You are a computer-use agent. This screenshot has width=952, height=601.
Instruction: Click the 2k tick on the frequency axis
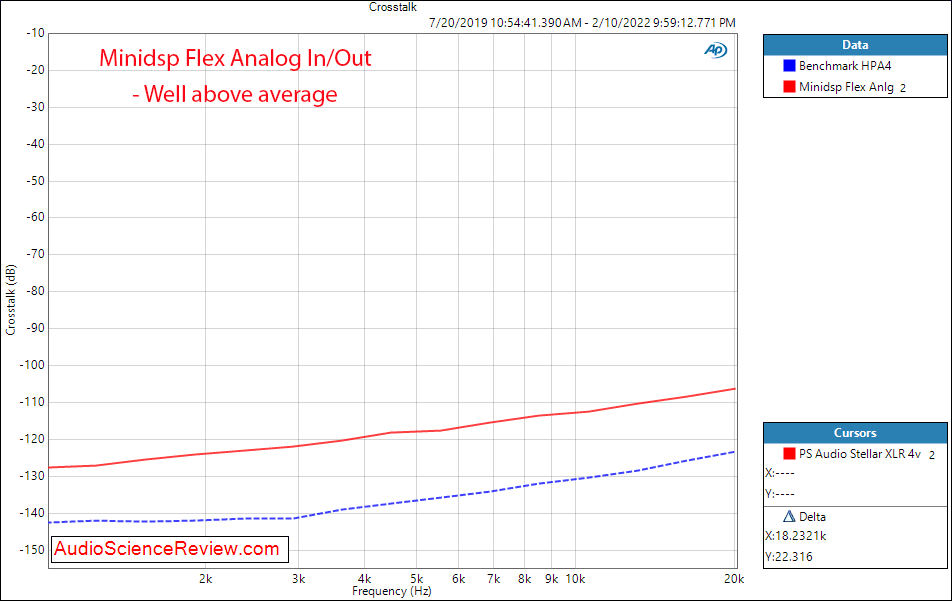pos(206,579)
